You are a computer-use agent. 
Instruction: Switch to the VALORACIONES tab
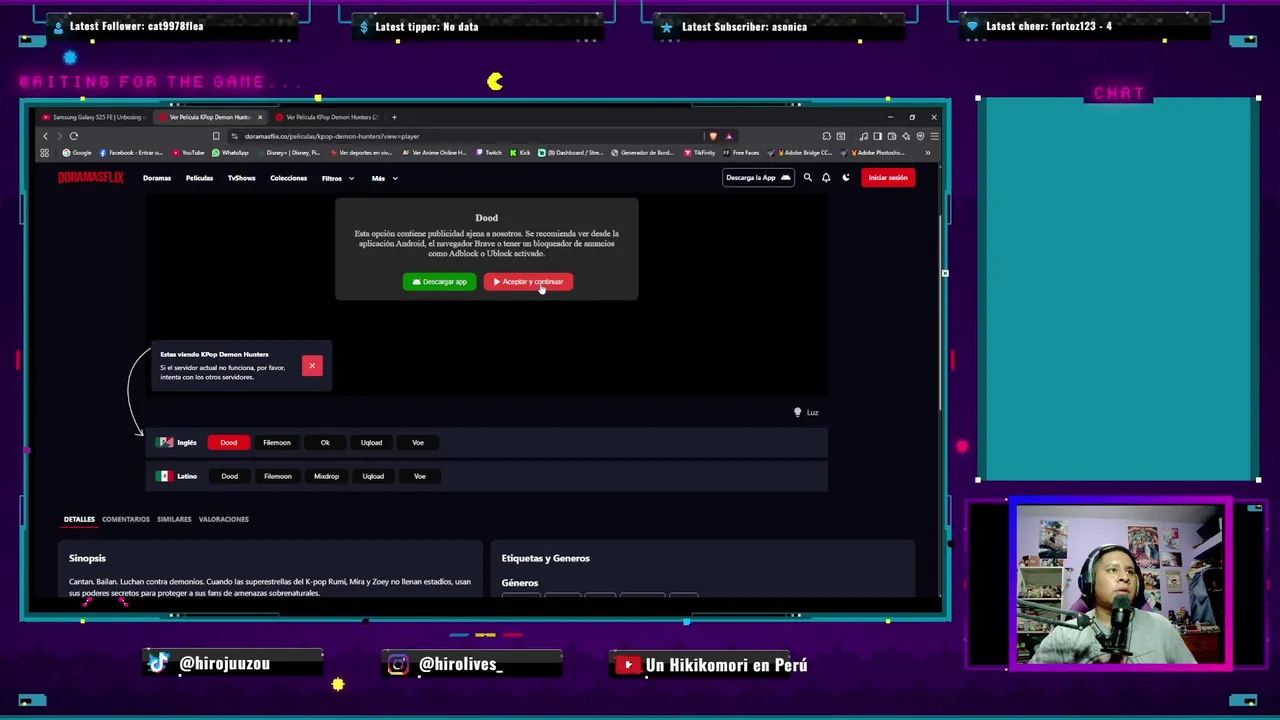[x=224, y=519]
